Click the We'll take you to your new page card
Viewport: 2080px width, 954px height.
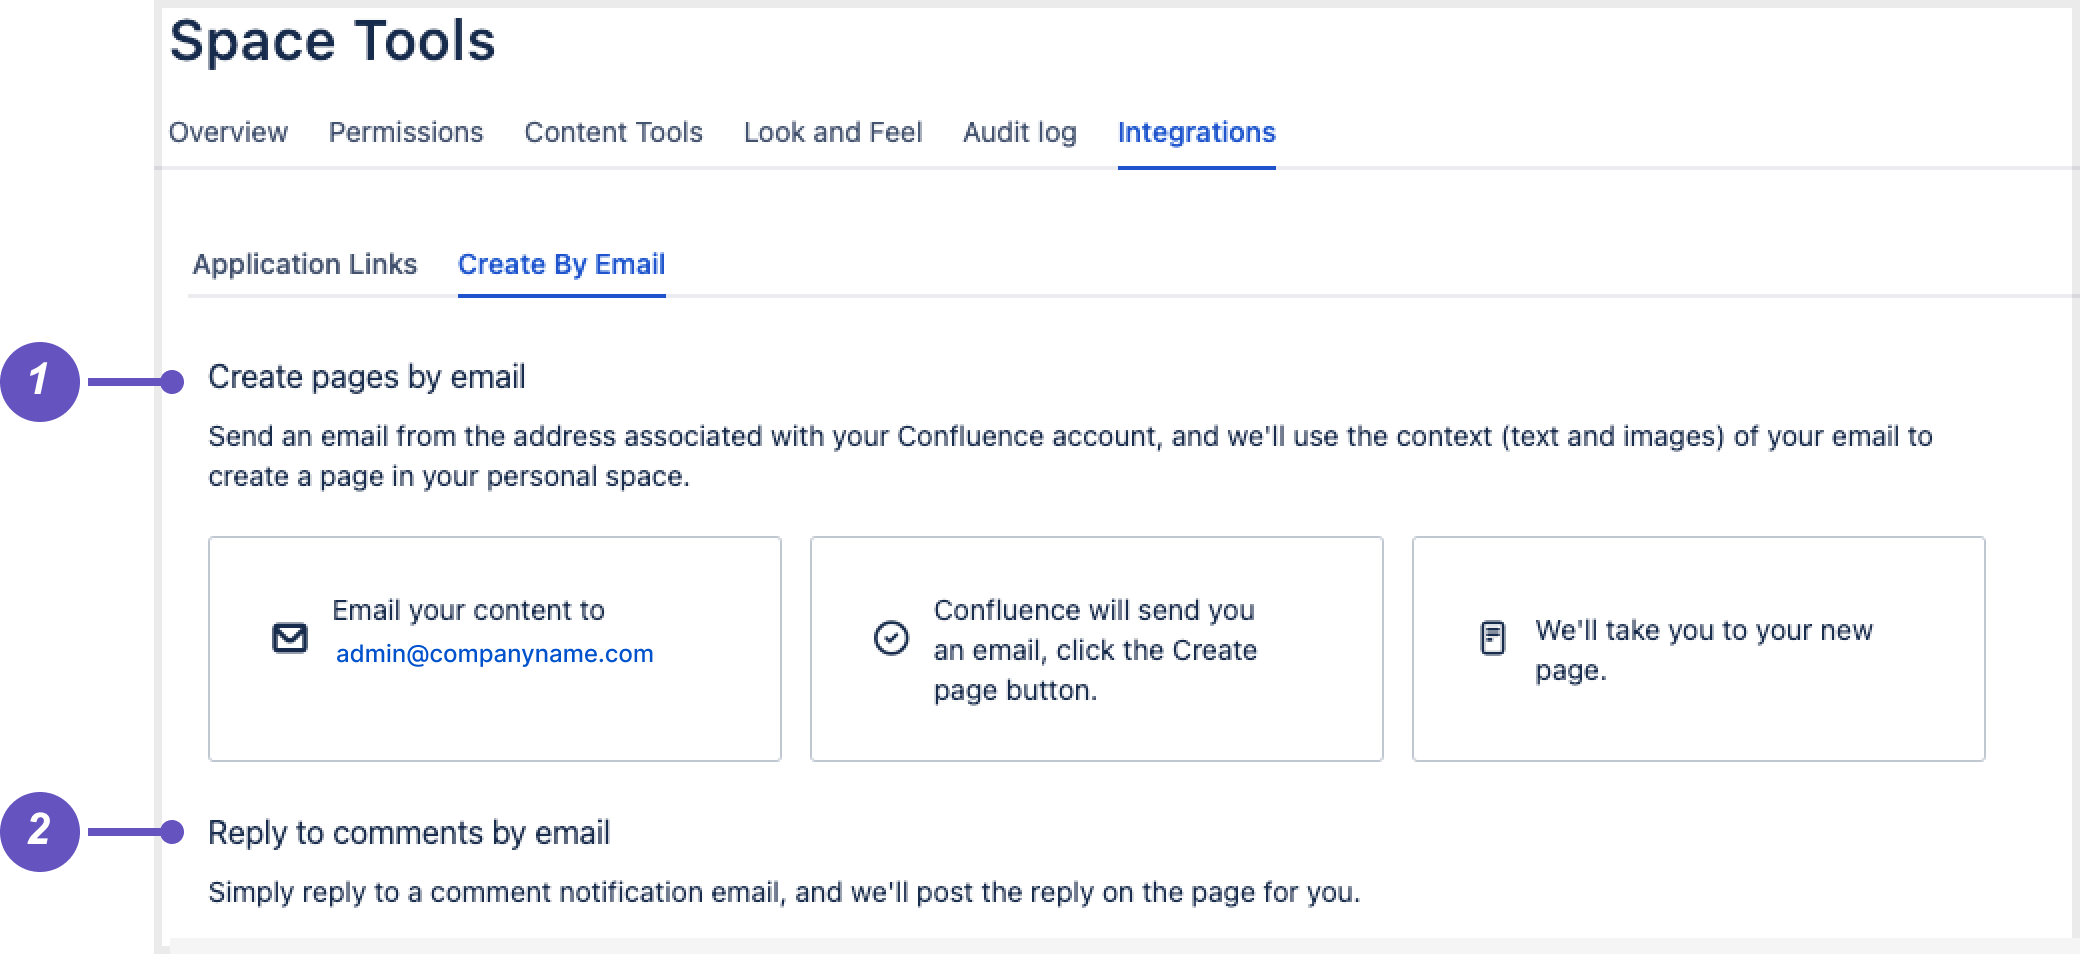(1698, 720)
